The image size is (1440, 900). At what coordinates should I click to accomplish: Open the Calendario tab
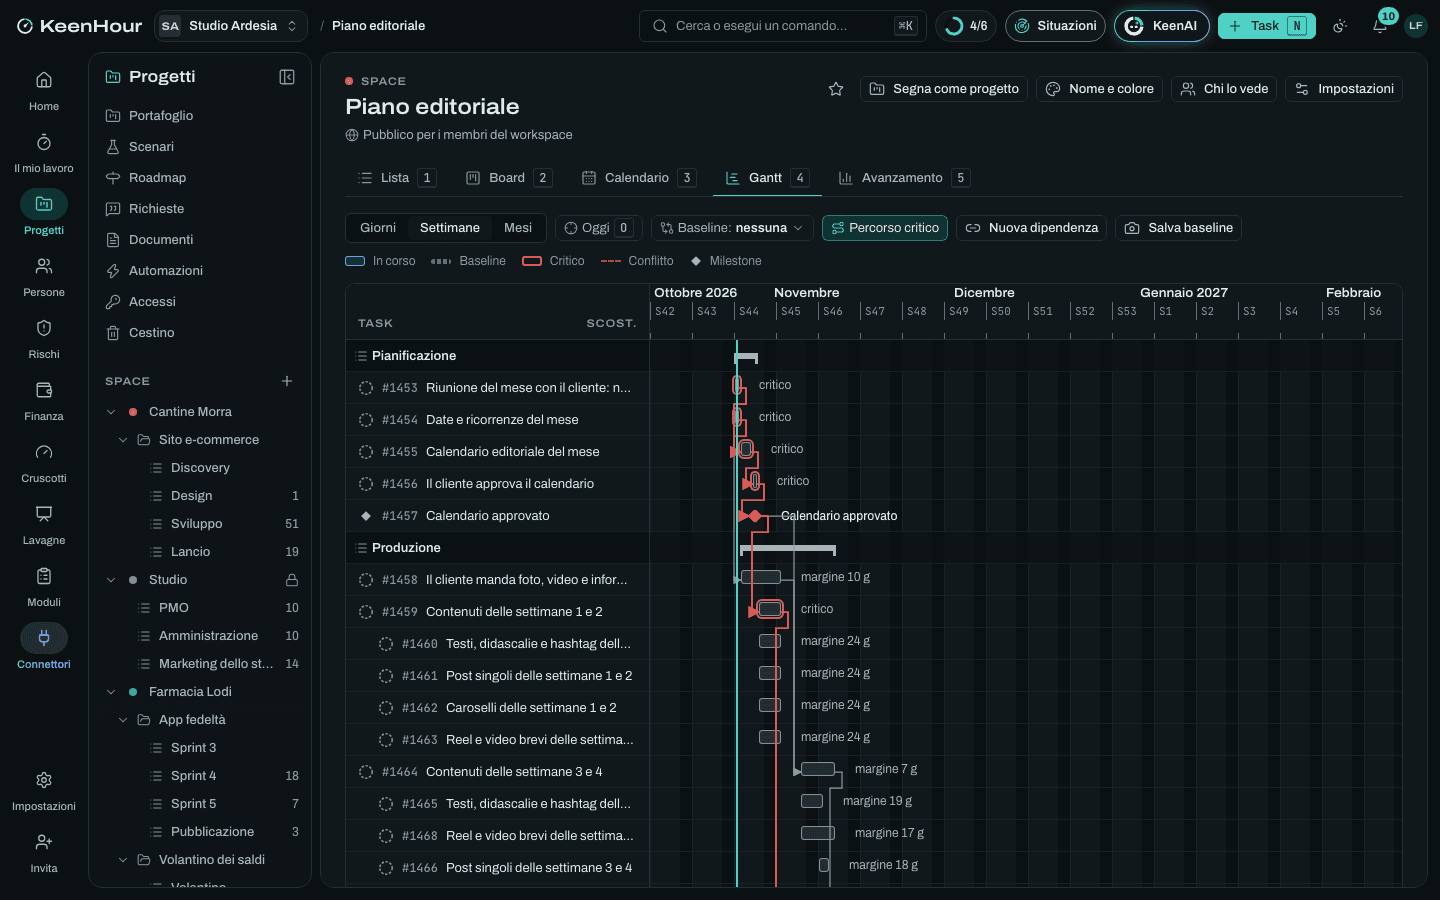[x=639, y=178]
